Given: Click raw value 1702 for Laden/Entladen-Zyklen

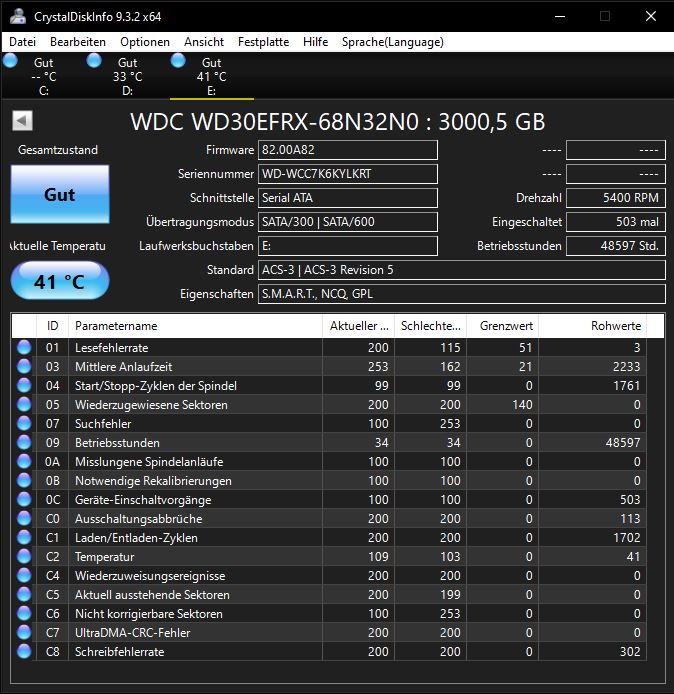Looking at the screenshot, I should pos(626,537).
